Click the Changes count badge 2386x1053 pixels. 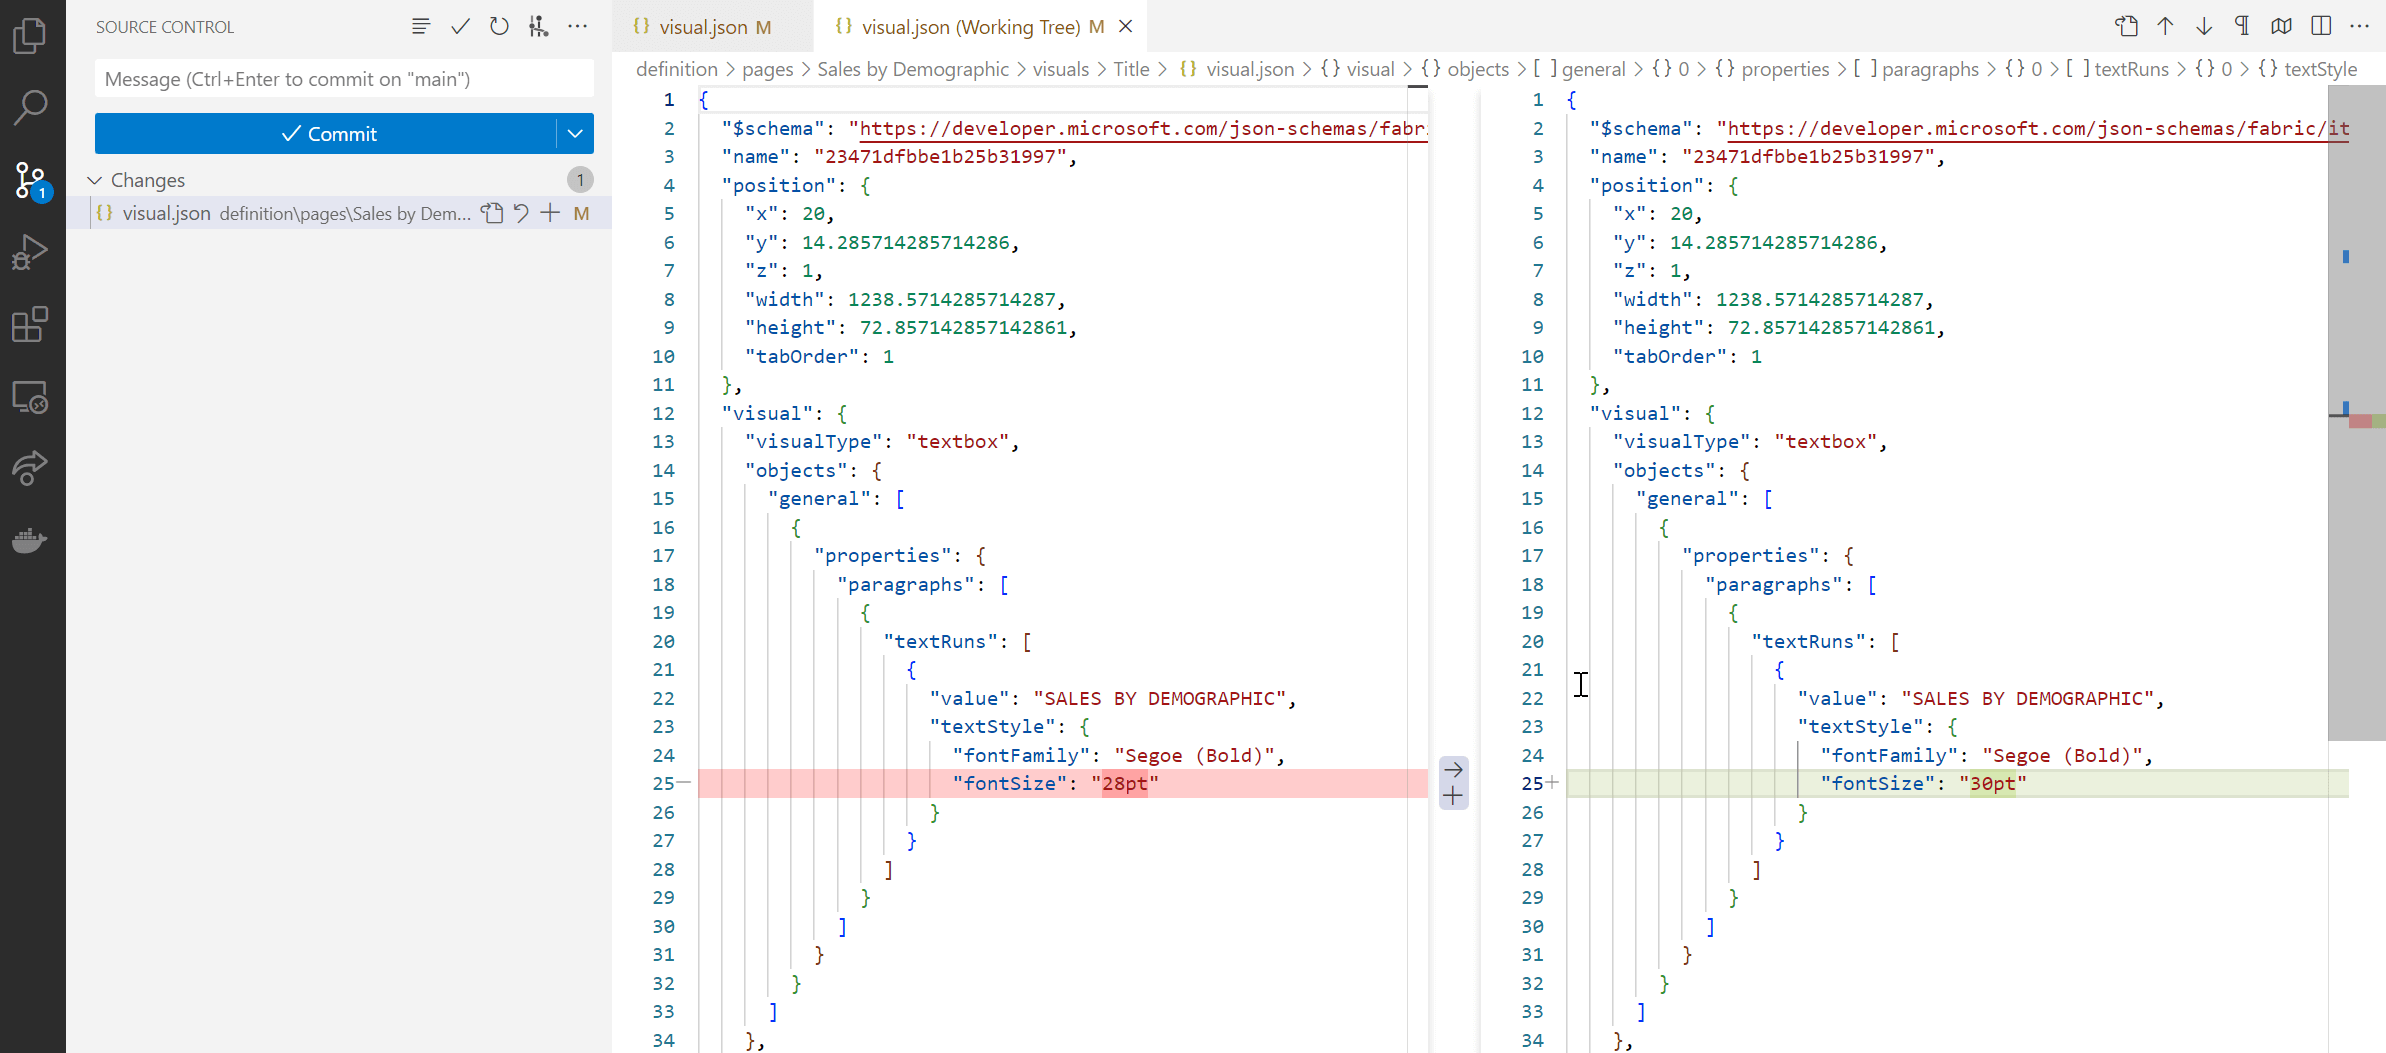580,180
